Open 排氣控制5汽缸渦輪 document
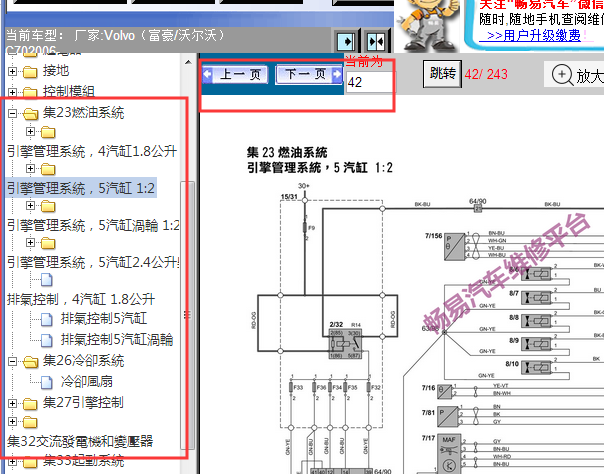 pyautogui.click(x=117, y=340)
